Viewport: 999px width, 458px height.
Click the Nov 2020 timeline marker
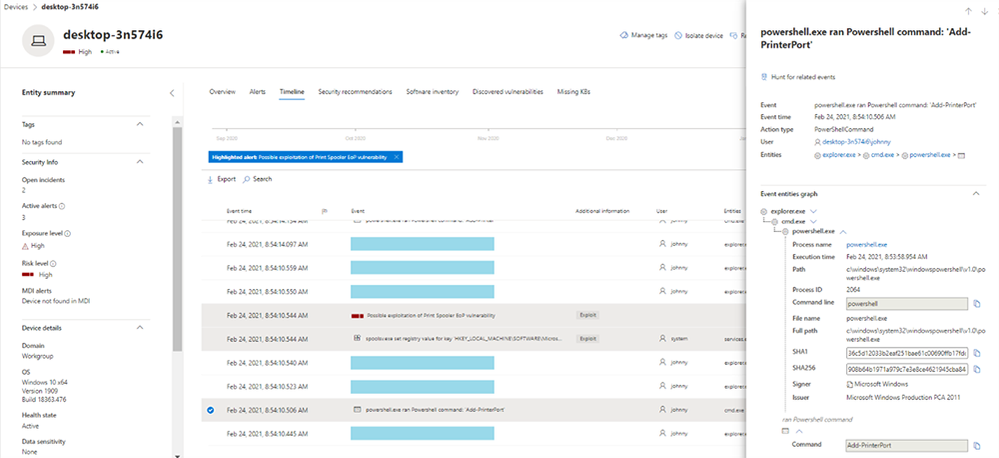coord(487,138)
